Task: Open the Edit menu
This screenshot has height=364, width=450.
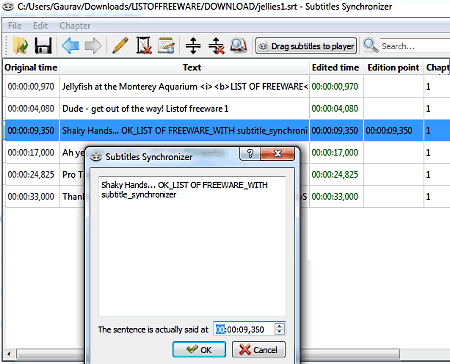Action: 40,26
